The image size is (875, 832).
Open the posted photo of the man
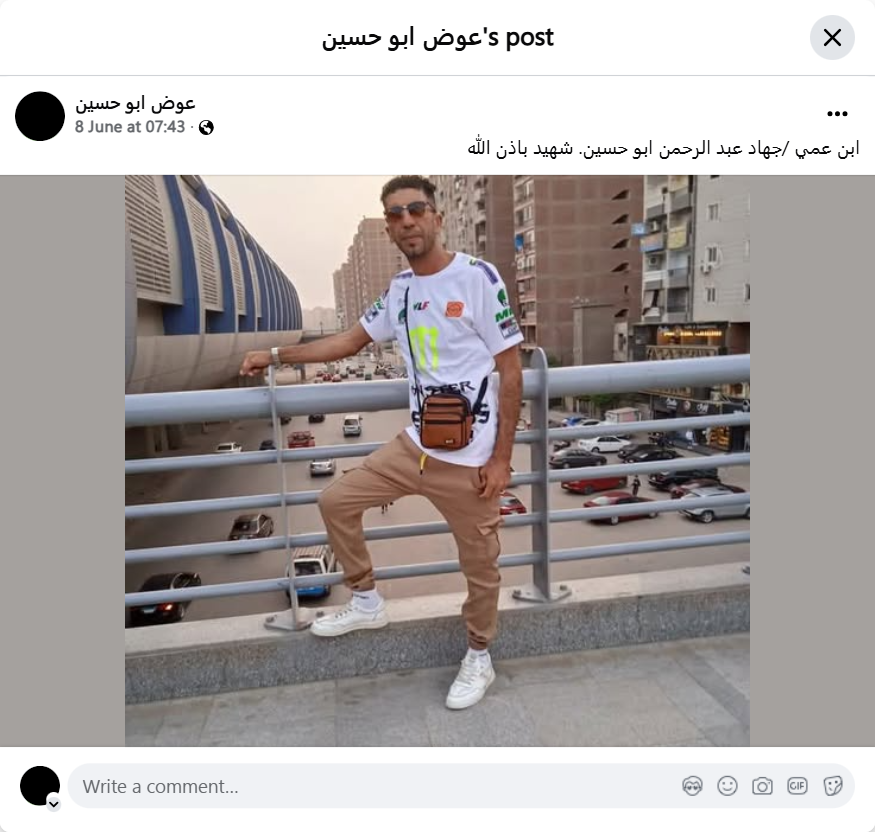[x=437, y=461]
